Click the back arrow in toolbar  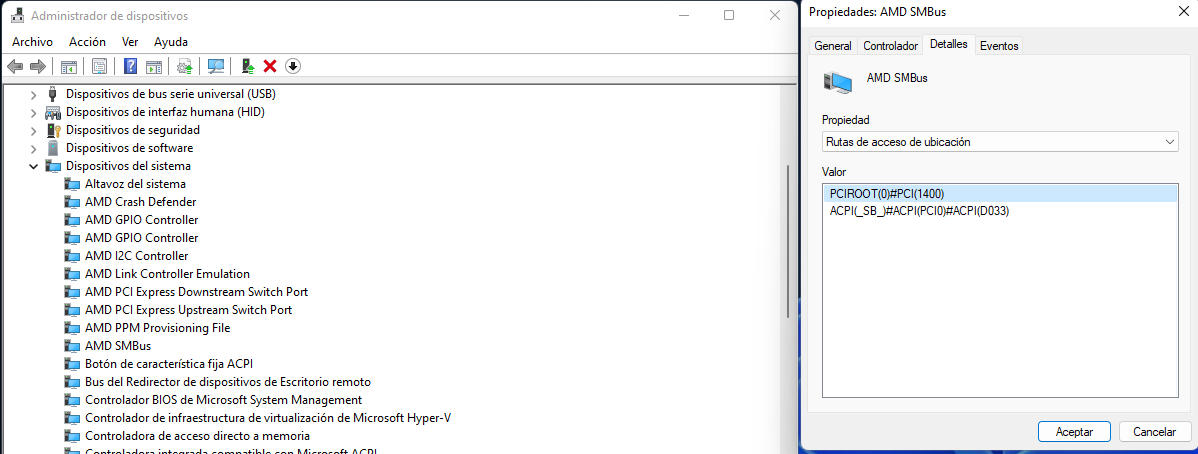pyautogui.click(x=15, y=66)
